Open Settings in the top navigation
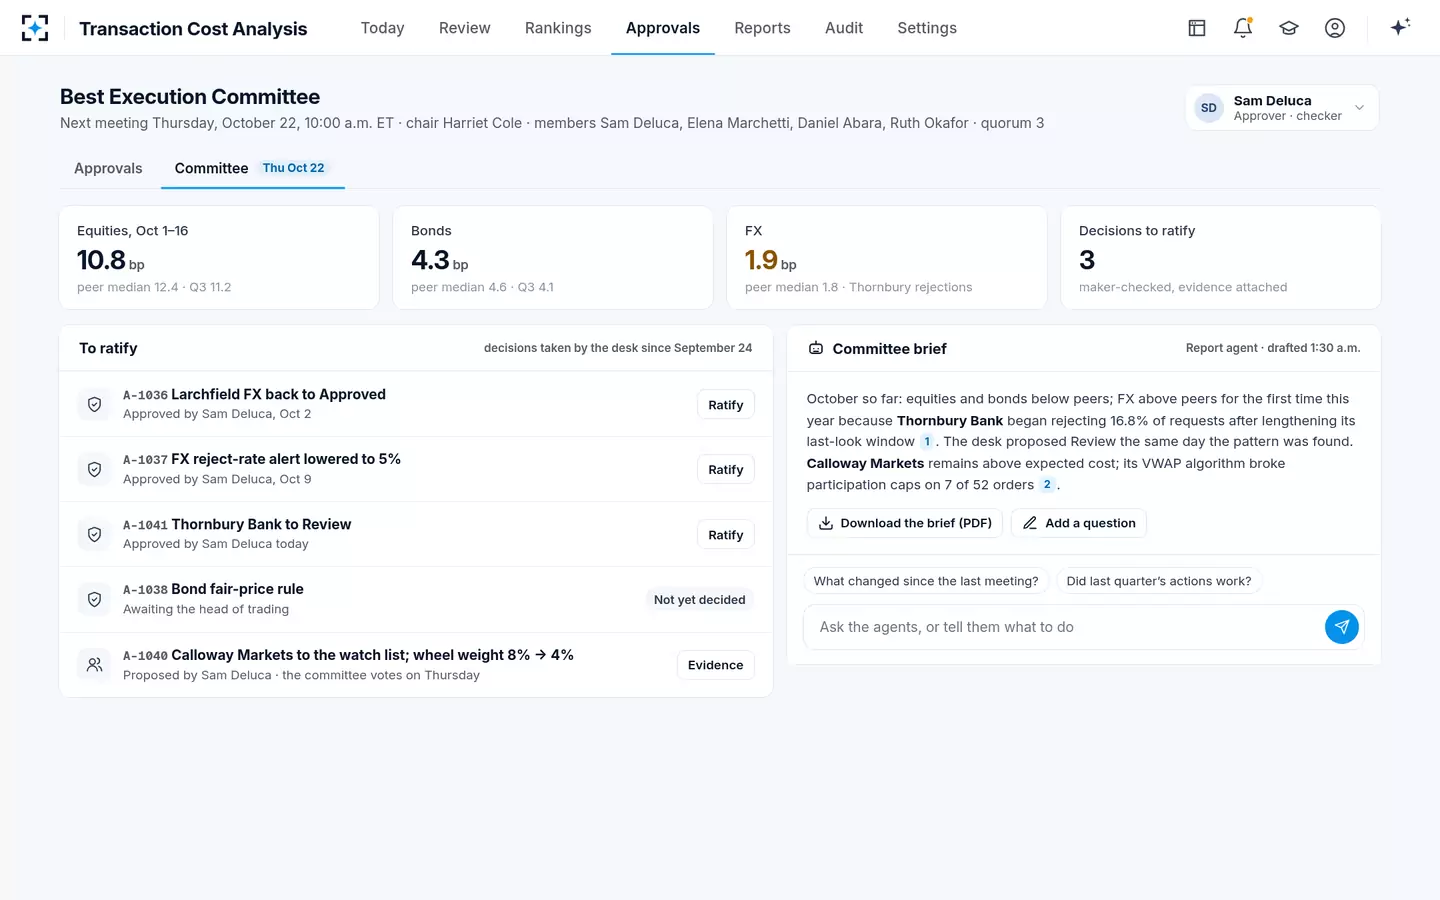Image resolution: width=1440 pixels, height=900 pixels. pos(927,28)
